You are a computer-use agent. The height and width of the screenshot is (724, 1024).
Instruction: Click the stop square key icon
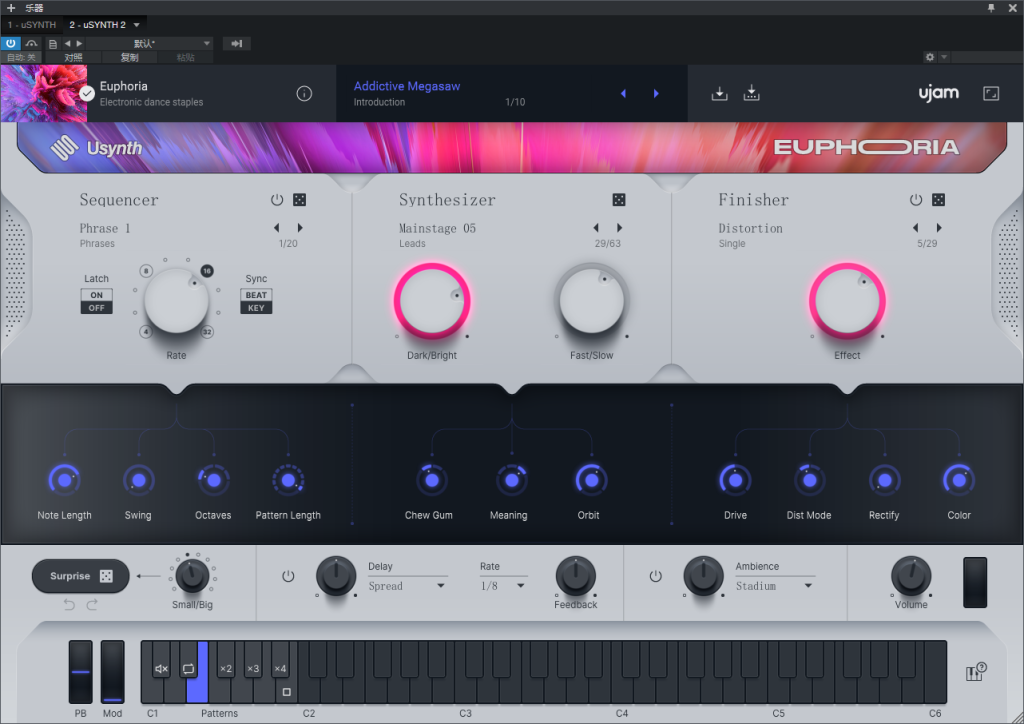tap(286, 691)
